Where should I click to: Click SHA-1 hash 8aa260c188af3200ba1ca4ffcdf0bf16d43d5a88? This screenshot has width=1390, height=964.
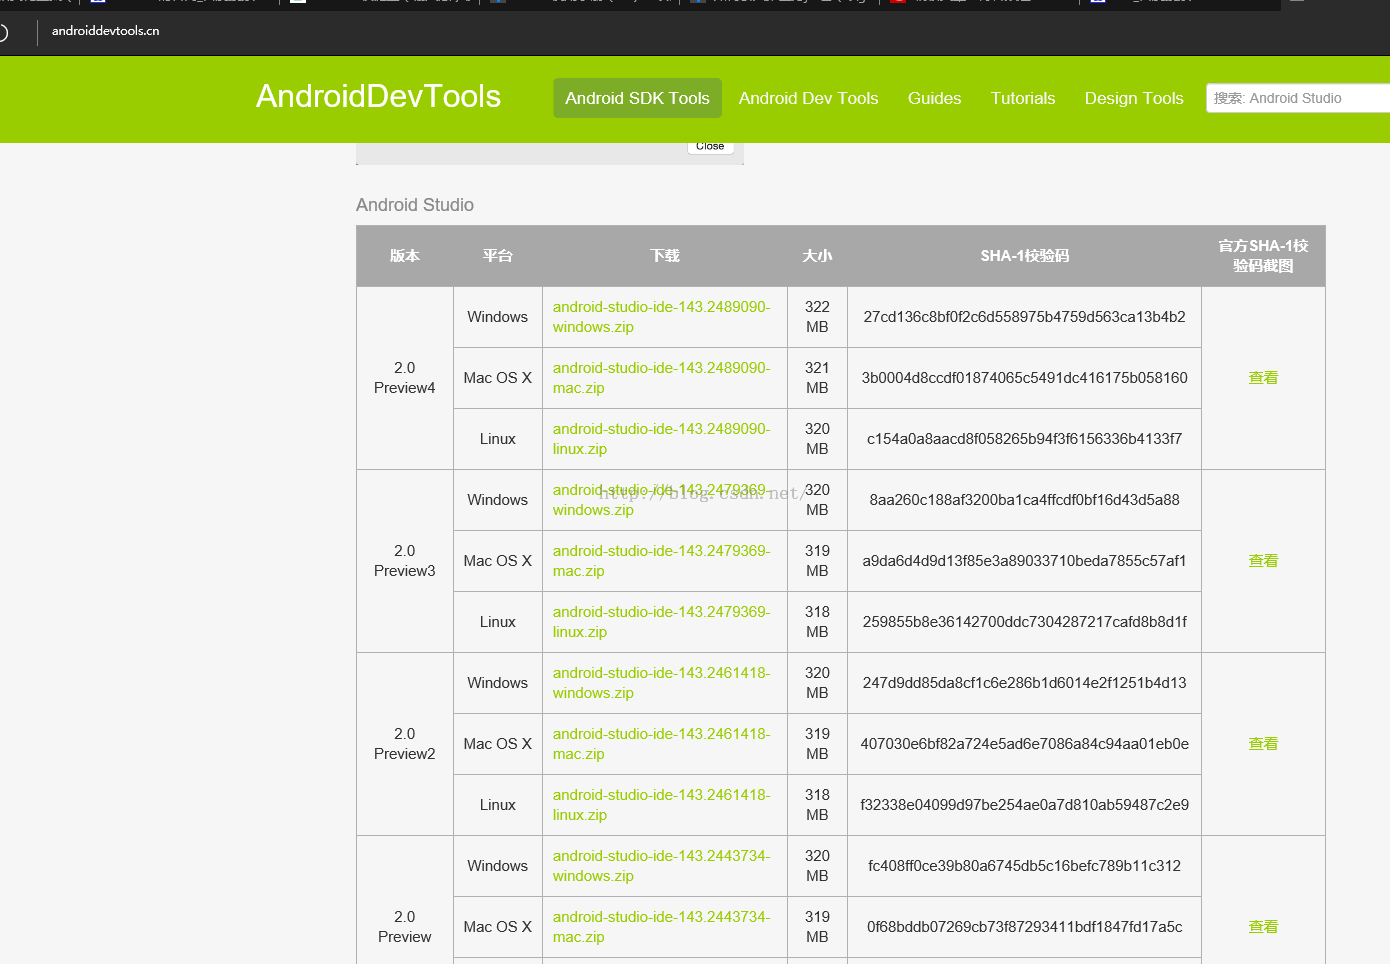click(x=1024, y=500)
